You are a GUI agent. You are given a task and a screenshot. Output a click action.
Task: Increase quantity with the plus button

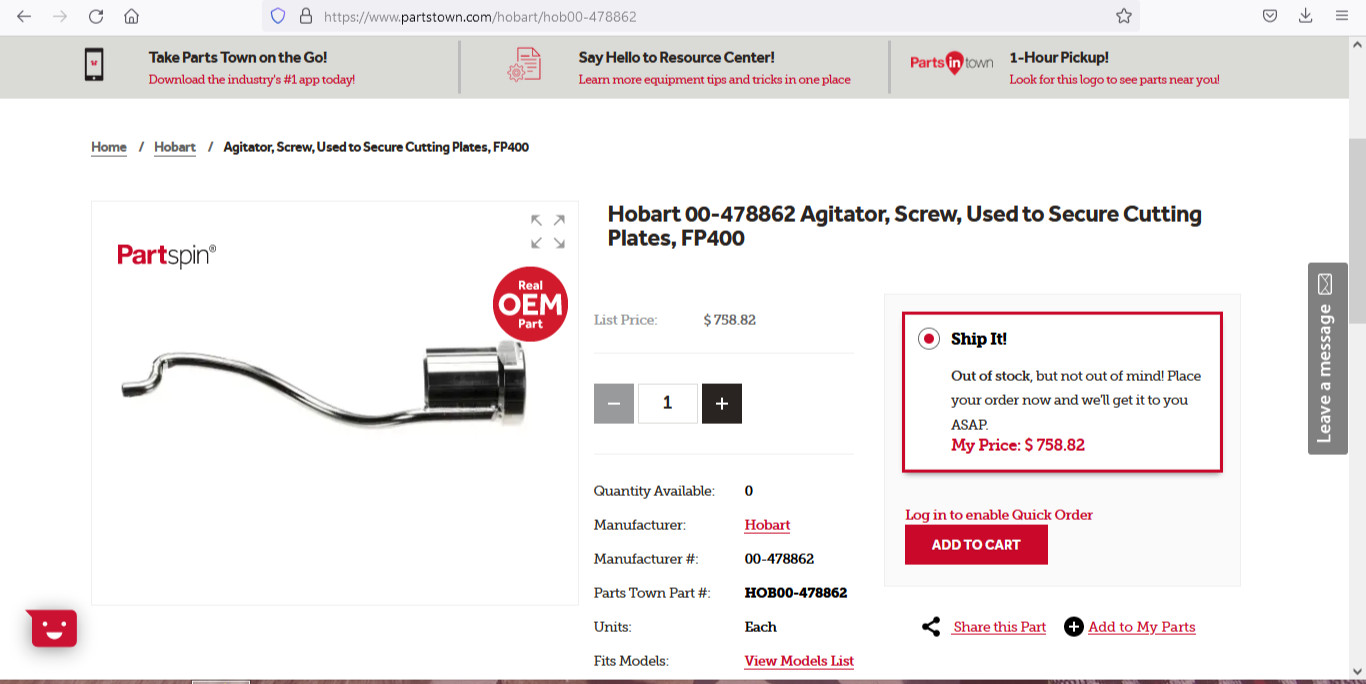click(722, 404)
